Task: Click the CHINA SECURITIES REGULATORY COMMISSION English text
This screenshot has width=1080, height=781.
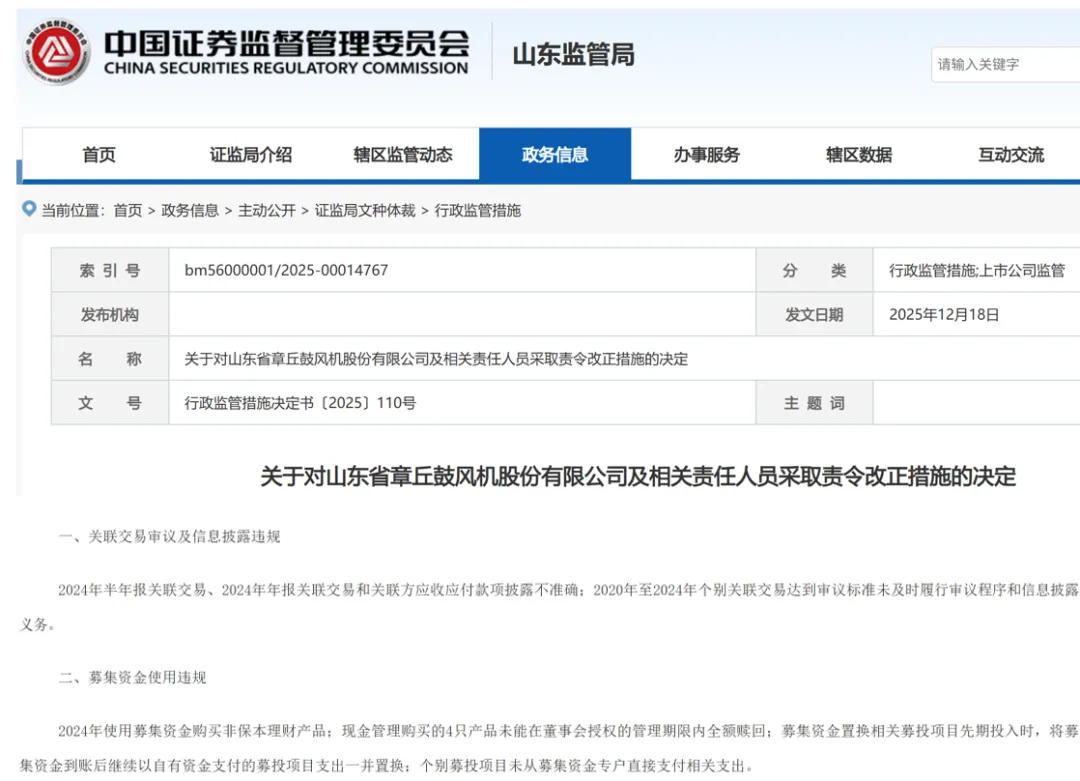Action: (x=286, y=67)
